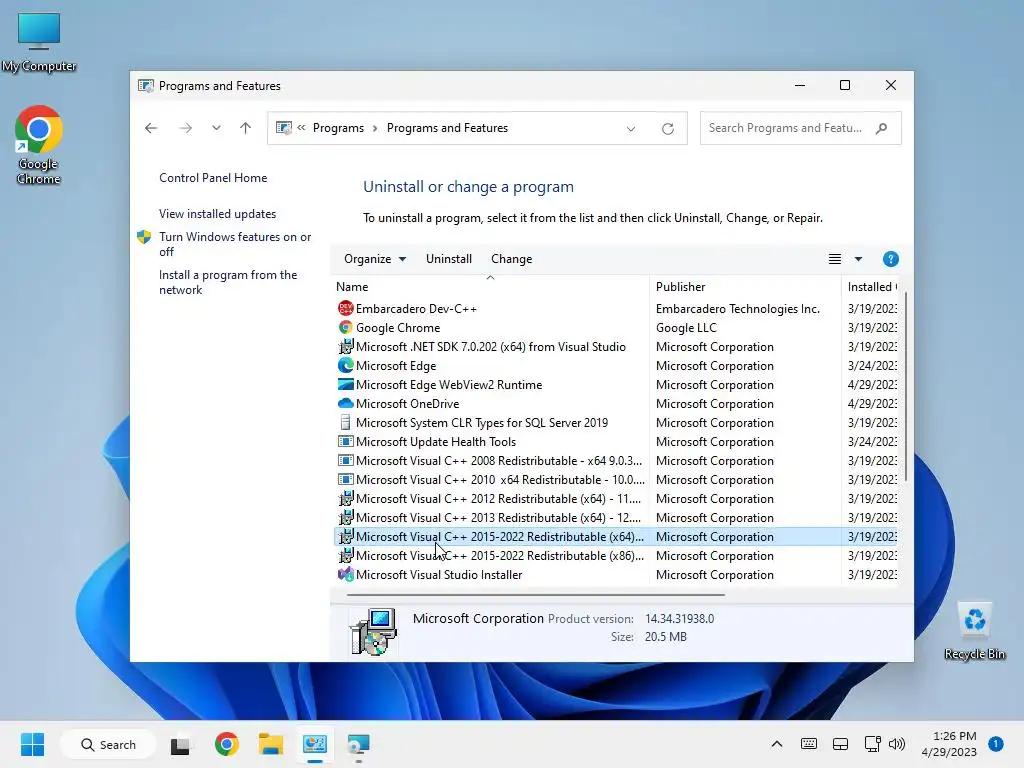
Task: Click the Visual C++ 2012 Redistributable icon
Action: 345,498
